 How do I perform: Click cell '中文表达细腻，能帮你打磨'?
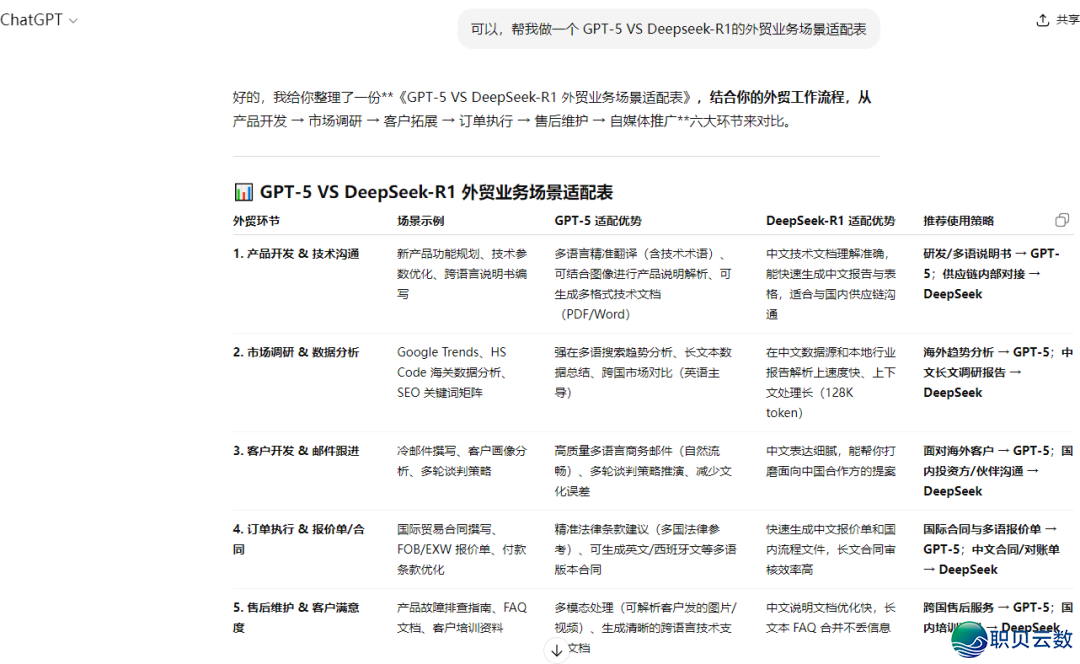[x=831, y=461]
